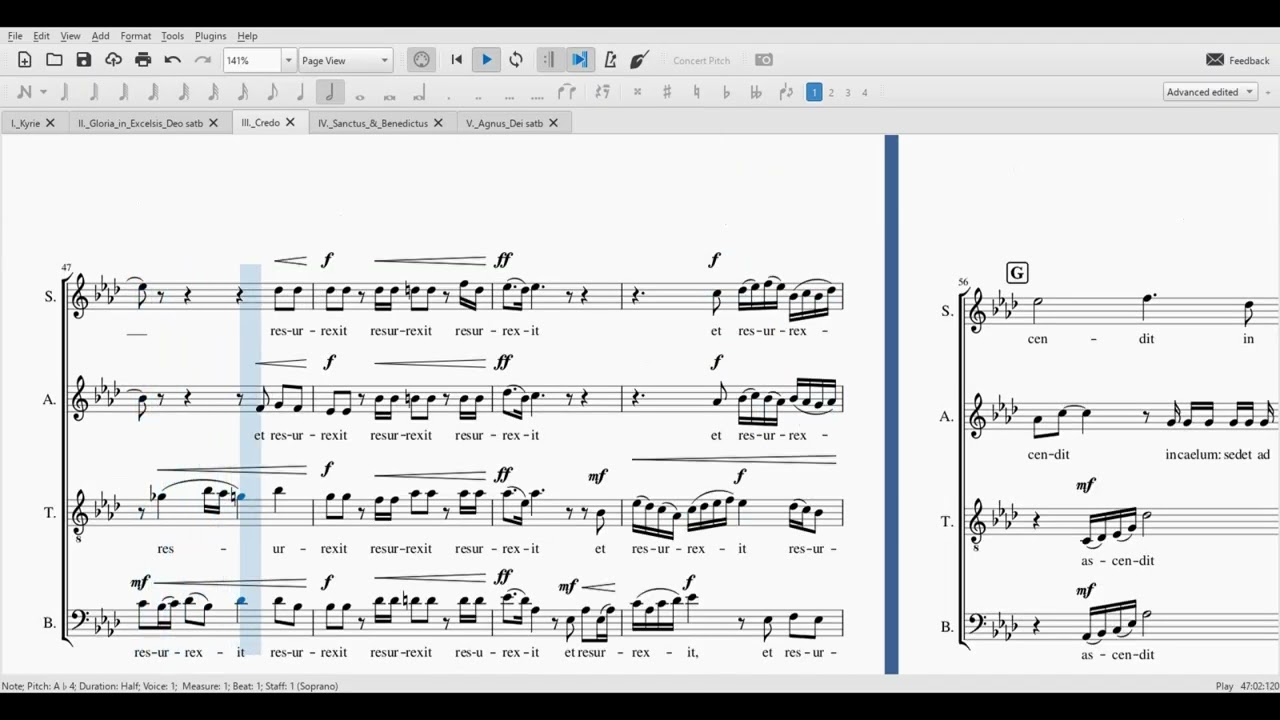This screenshot has width=1280, height=720.
Task: Open the Advanced edited workspace dropdown
Action: click(x=1210, y=92)
